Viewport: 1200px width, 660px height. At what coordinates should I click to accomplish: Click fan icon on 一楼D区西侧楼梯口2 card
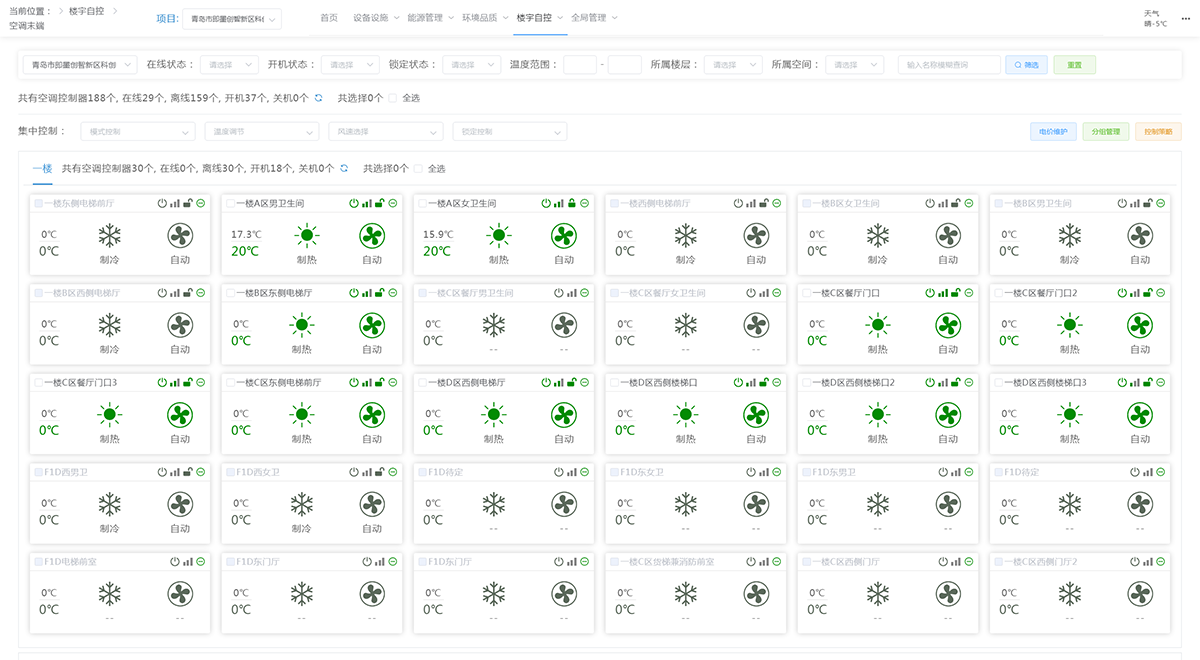click(948, 416)
